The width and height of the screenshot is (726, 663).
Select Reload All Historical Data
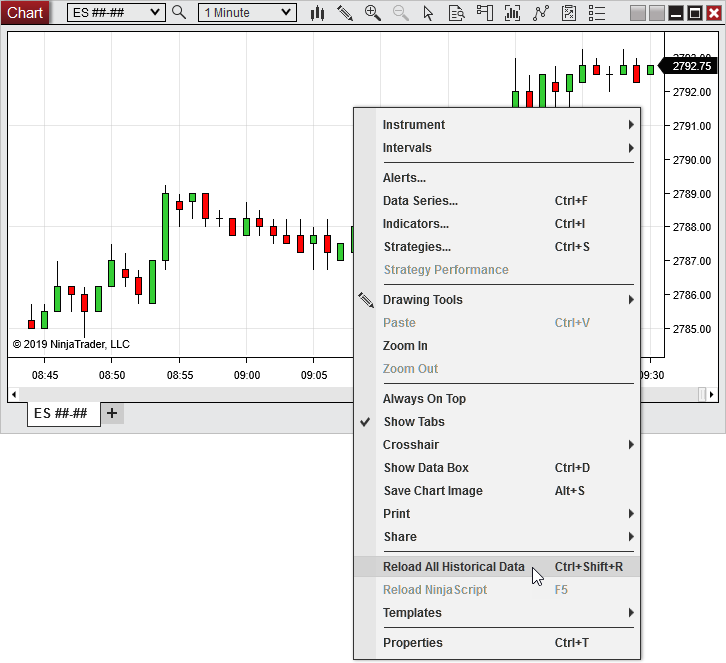453,567
